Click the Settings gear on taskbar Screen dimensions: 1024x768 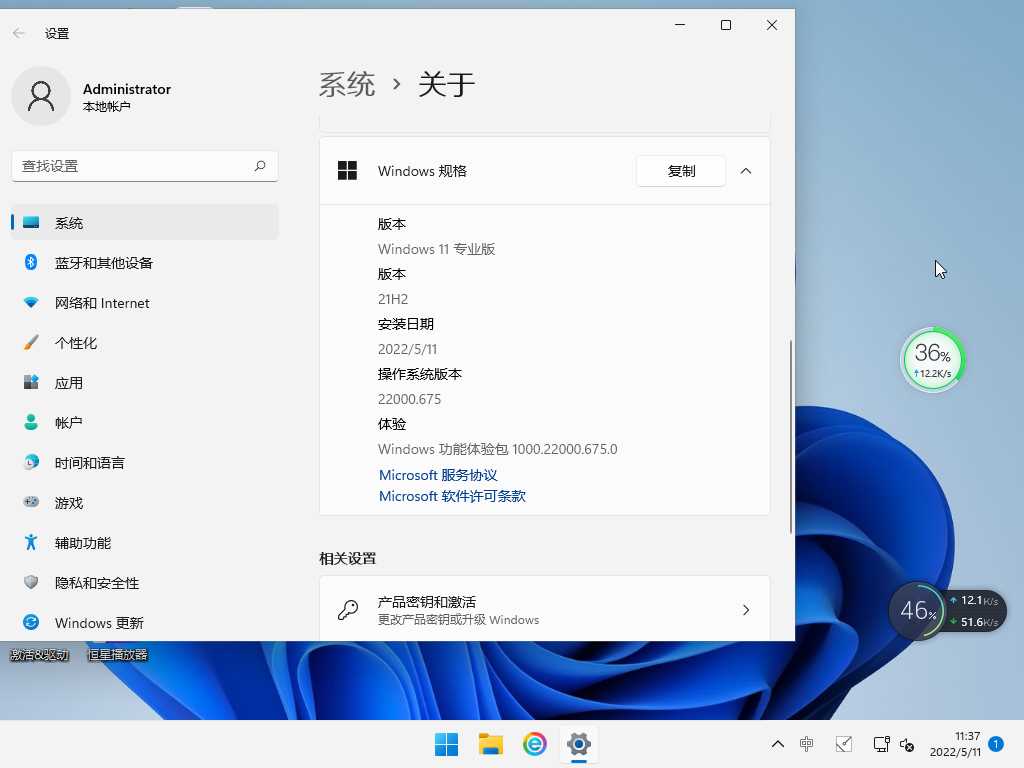point(579,744)
